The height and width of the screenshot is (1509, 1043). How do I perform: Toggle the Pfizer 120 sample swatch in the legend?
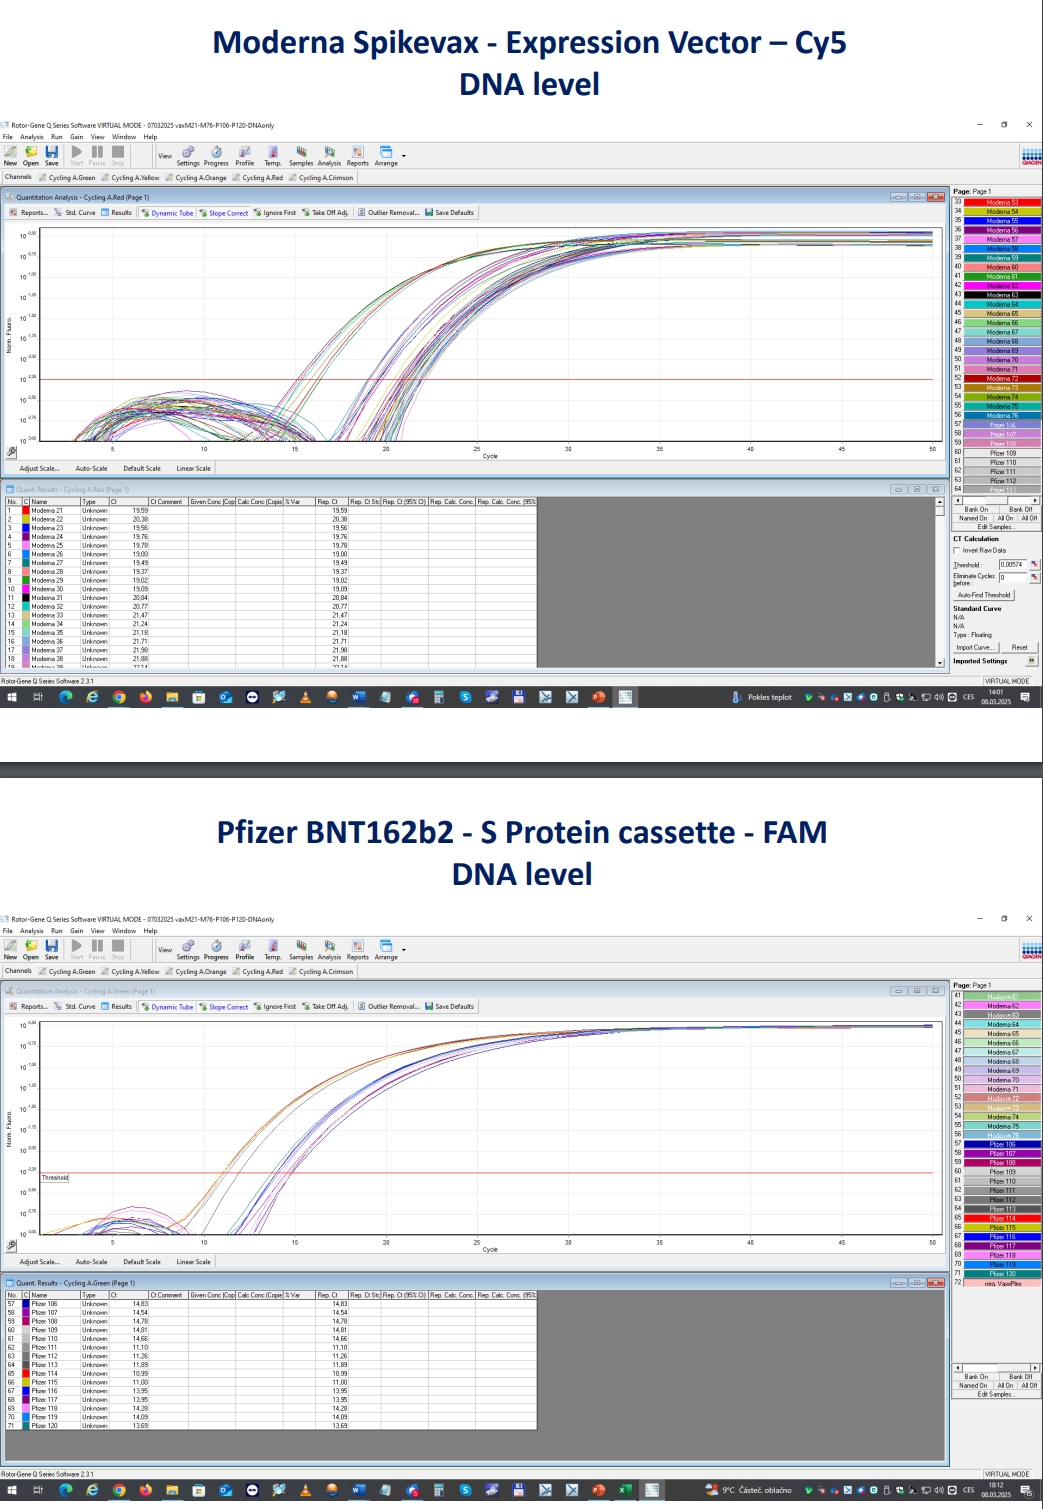pos(1002,1274)
